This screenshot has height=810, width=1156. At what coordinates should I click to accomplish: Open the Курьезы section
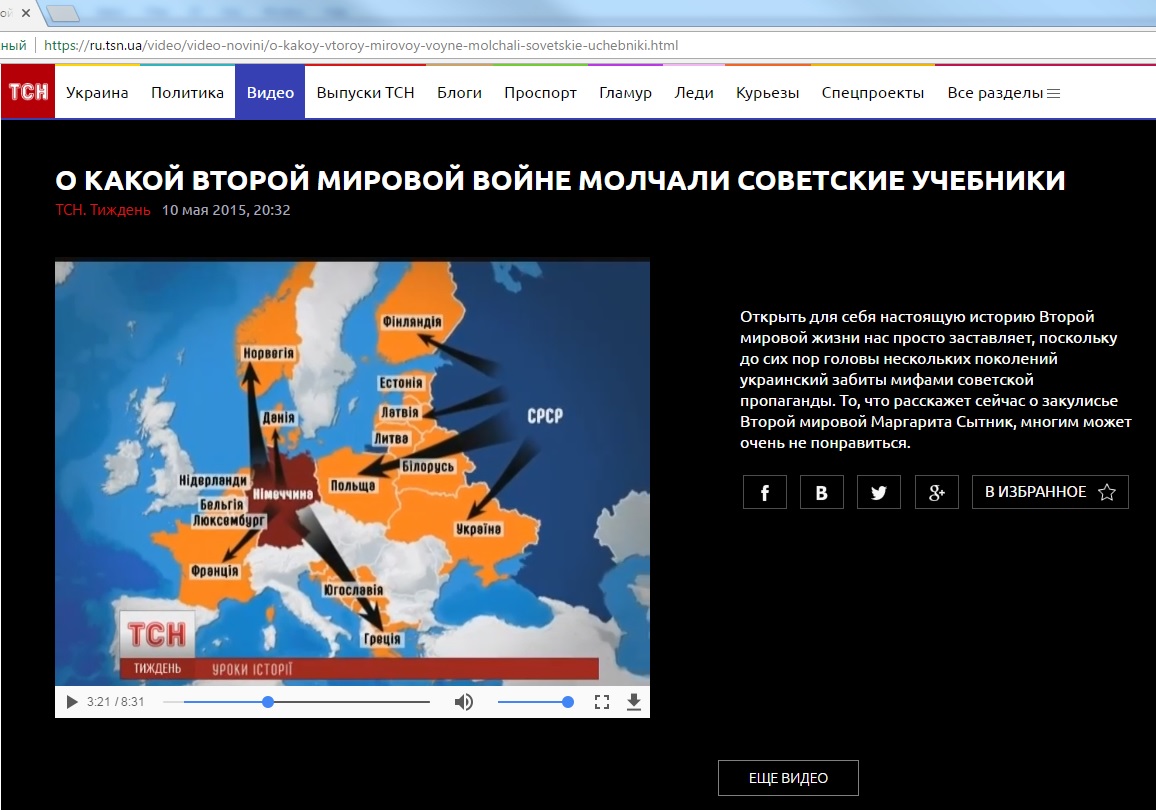pos(767,93)
